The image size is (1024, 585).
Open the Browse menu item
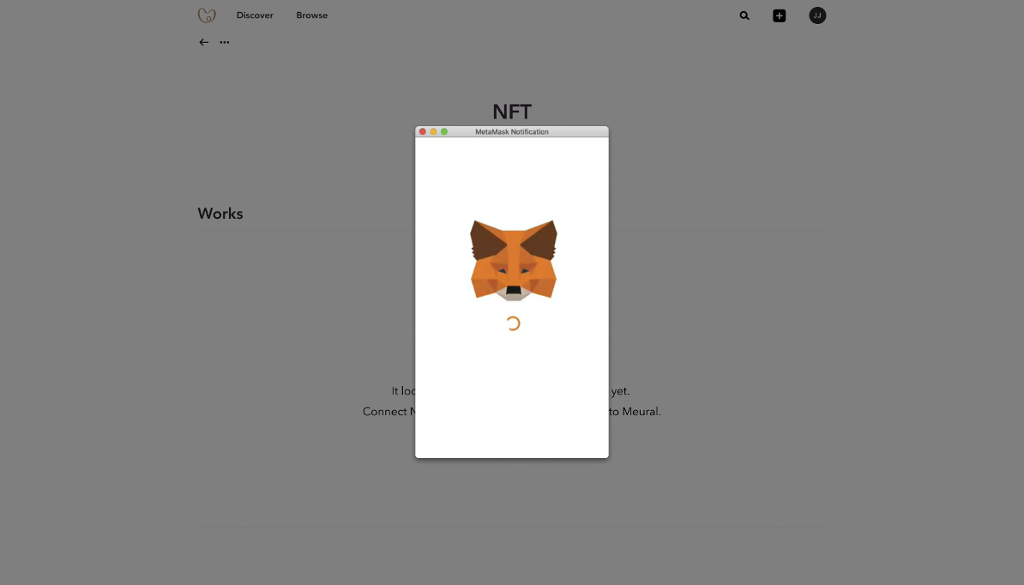[x=312, y=16]
